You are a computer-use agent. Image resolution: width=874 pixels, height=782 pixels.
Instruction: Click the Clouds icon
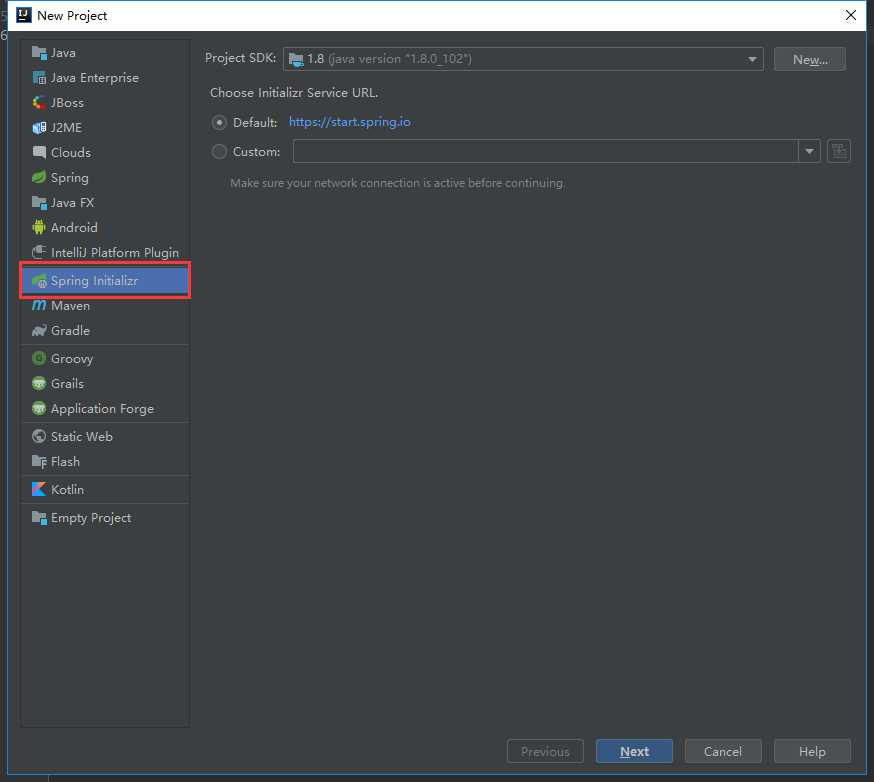click(x=39, y=153)
